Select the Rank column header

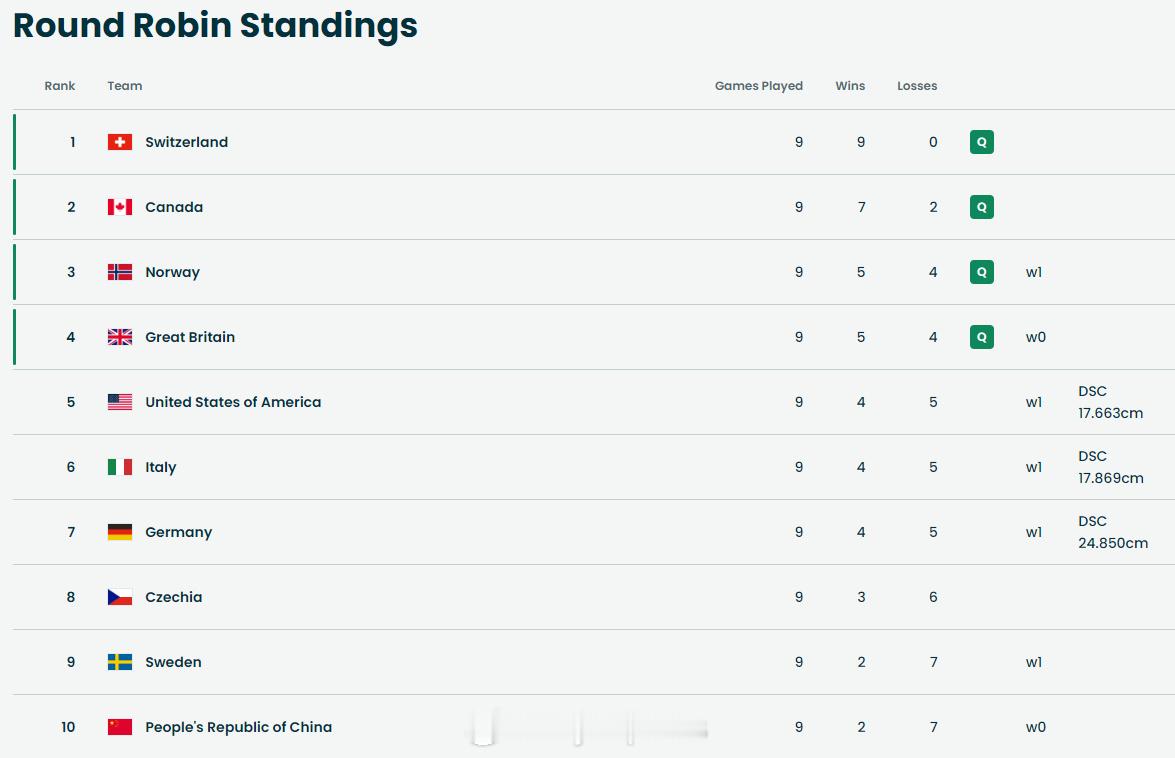coord(60,86)
